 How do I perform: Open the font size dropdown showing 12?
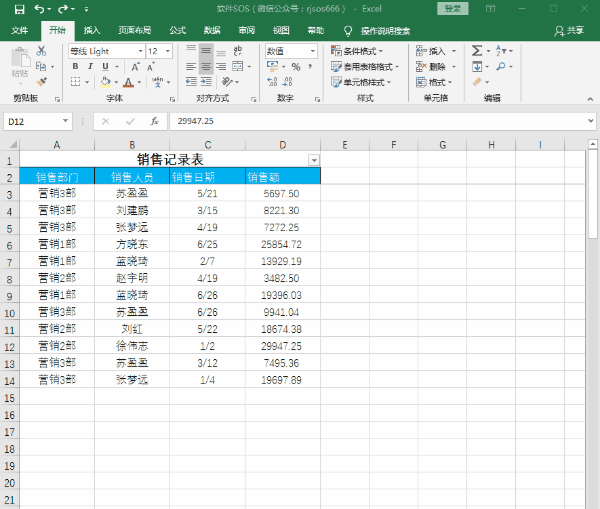[168, 51]
